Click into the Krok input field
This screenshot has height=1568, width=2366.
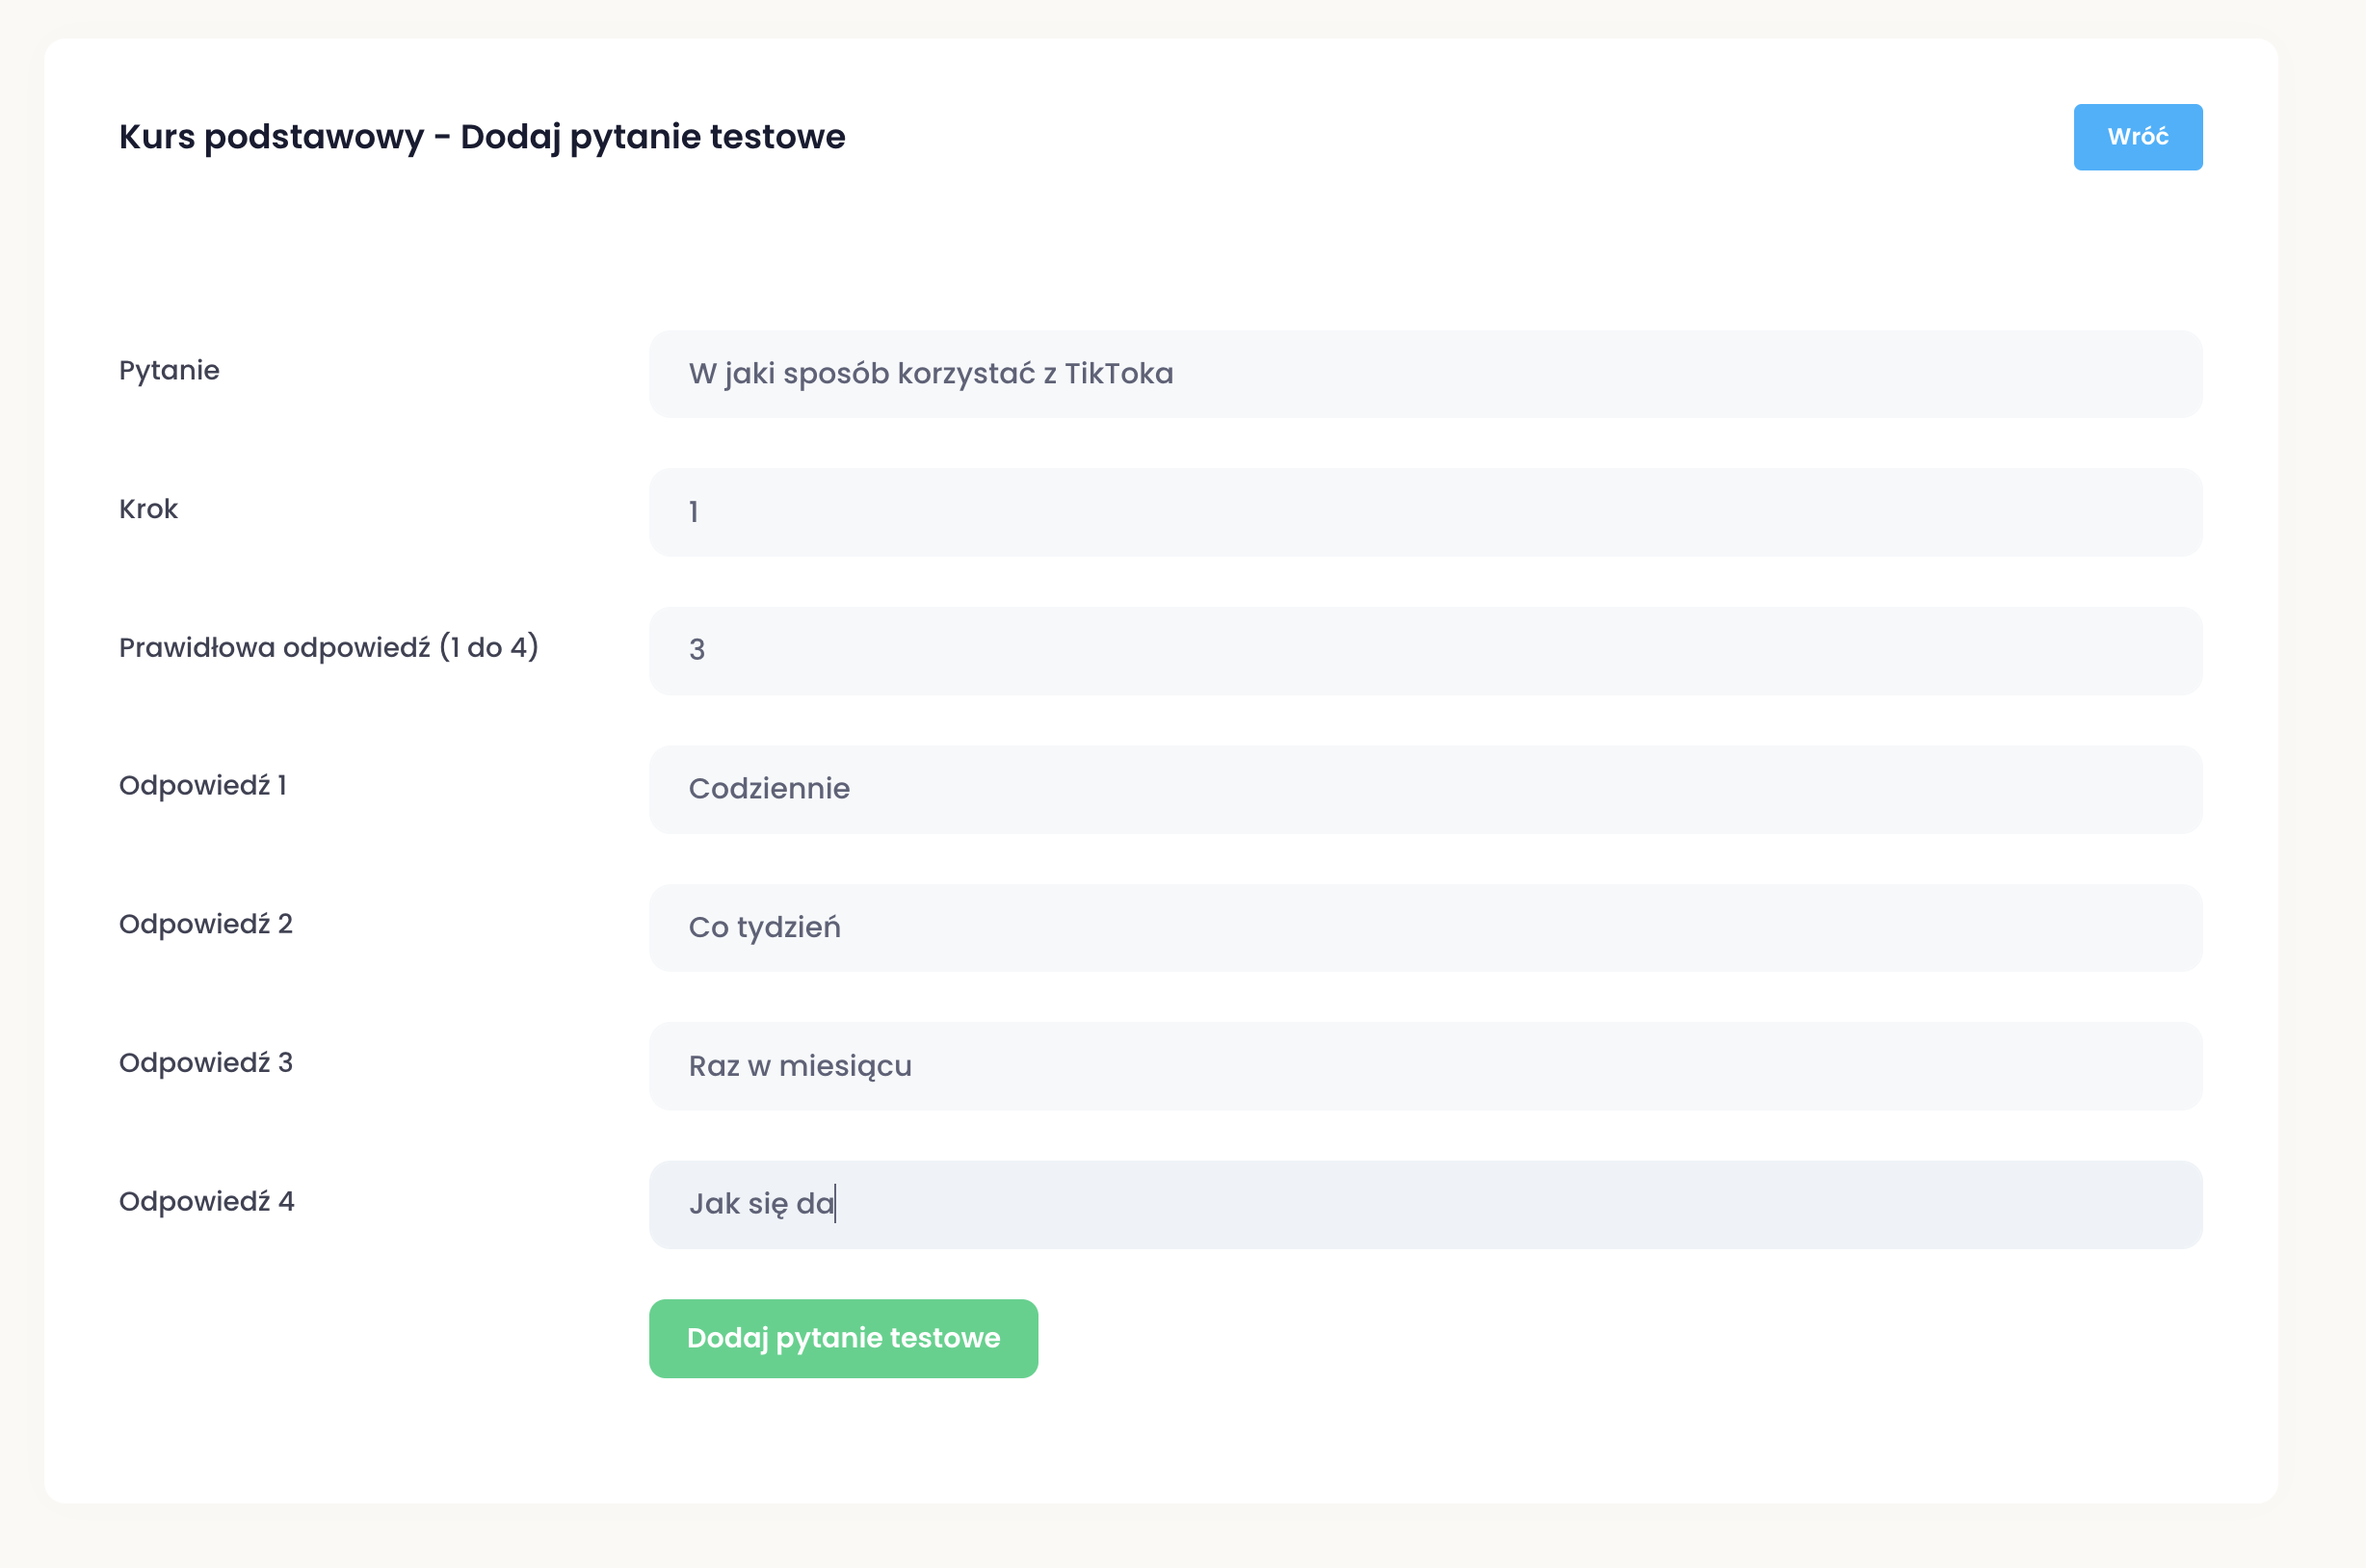[1424, 512]
